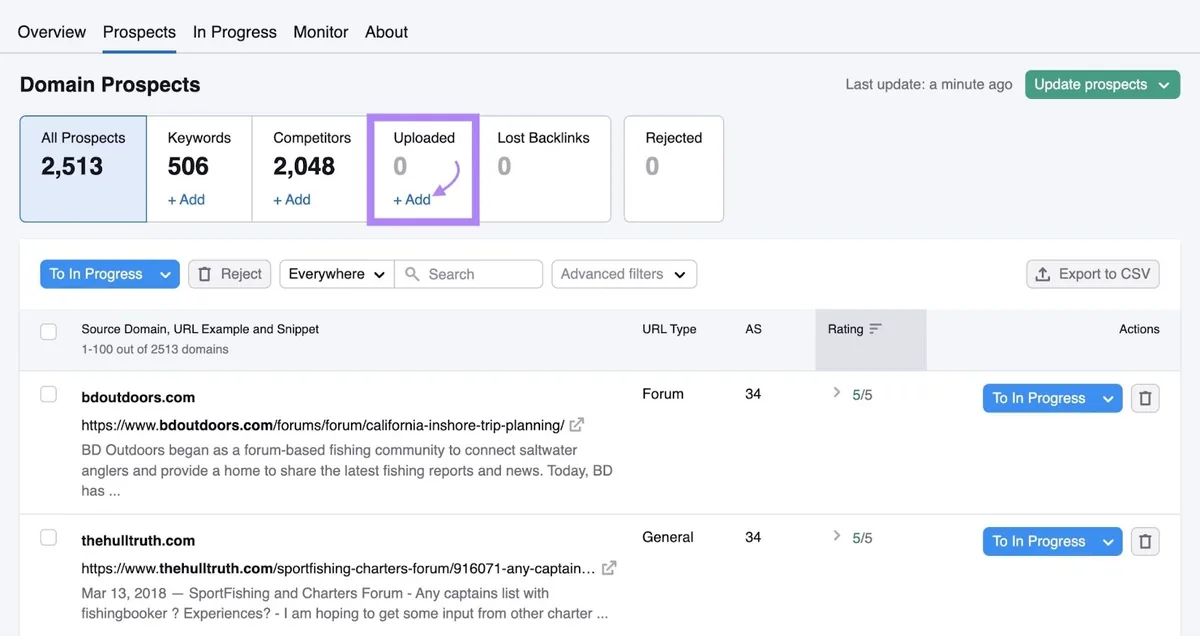Delete bdoutdoors.com with the trash icon
This screenshot has height=636, width=1200.
[x=1145, y=398]
